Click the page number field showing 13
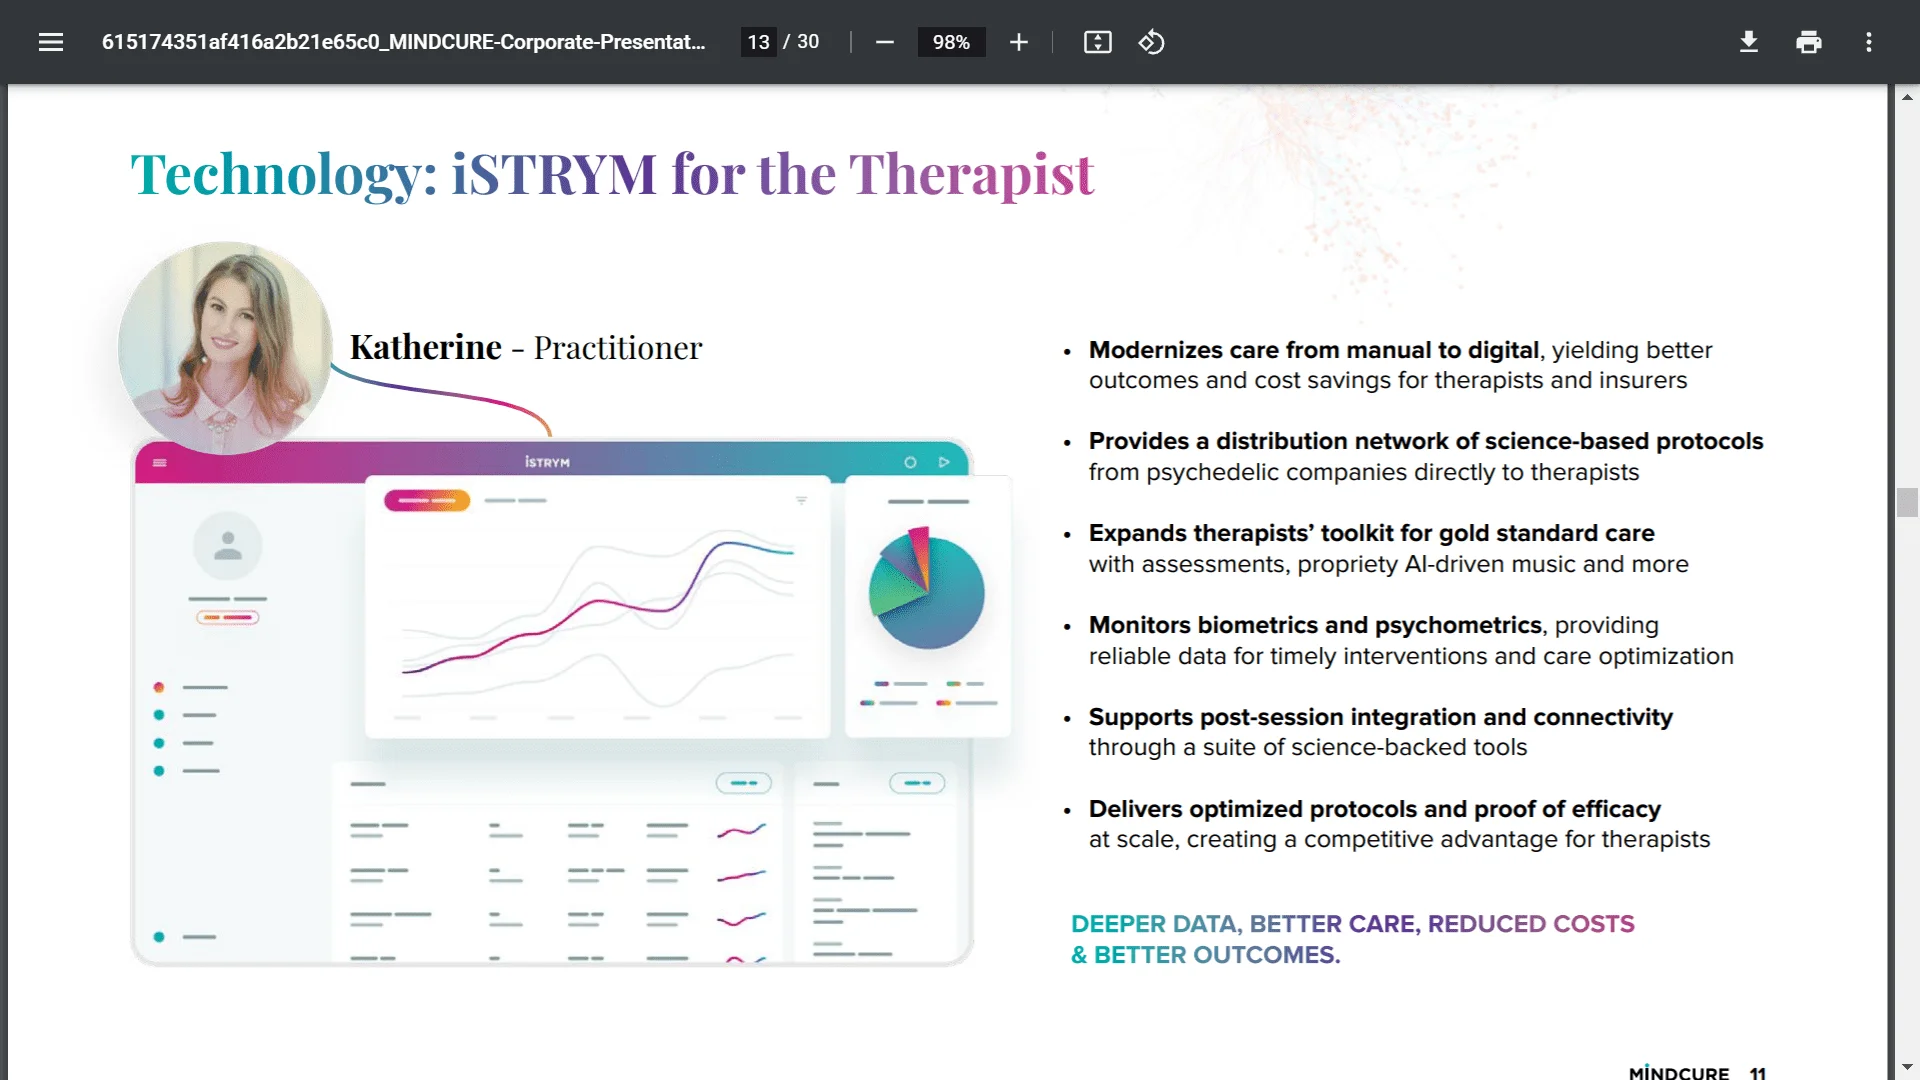Viewport: 1920px width, 1080px height. pos(758,42)
